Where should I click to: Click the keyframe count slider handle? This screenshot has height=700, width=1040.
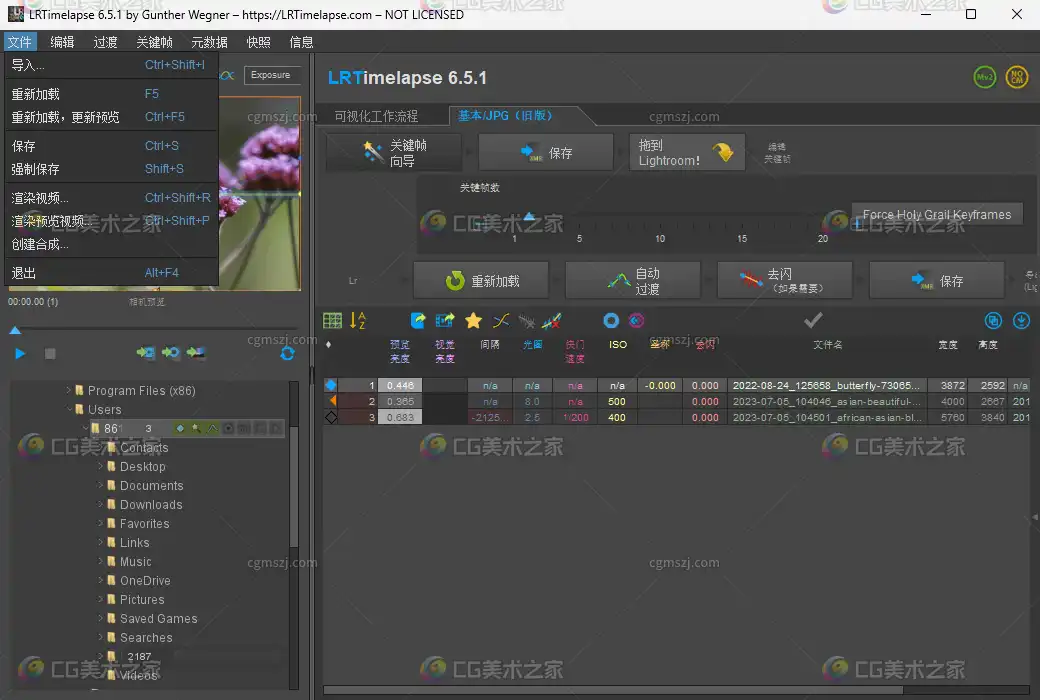530,217
